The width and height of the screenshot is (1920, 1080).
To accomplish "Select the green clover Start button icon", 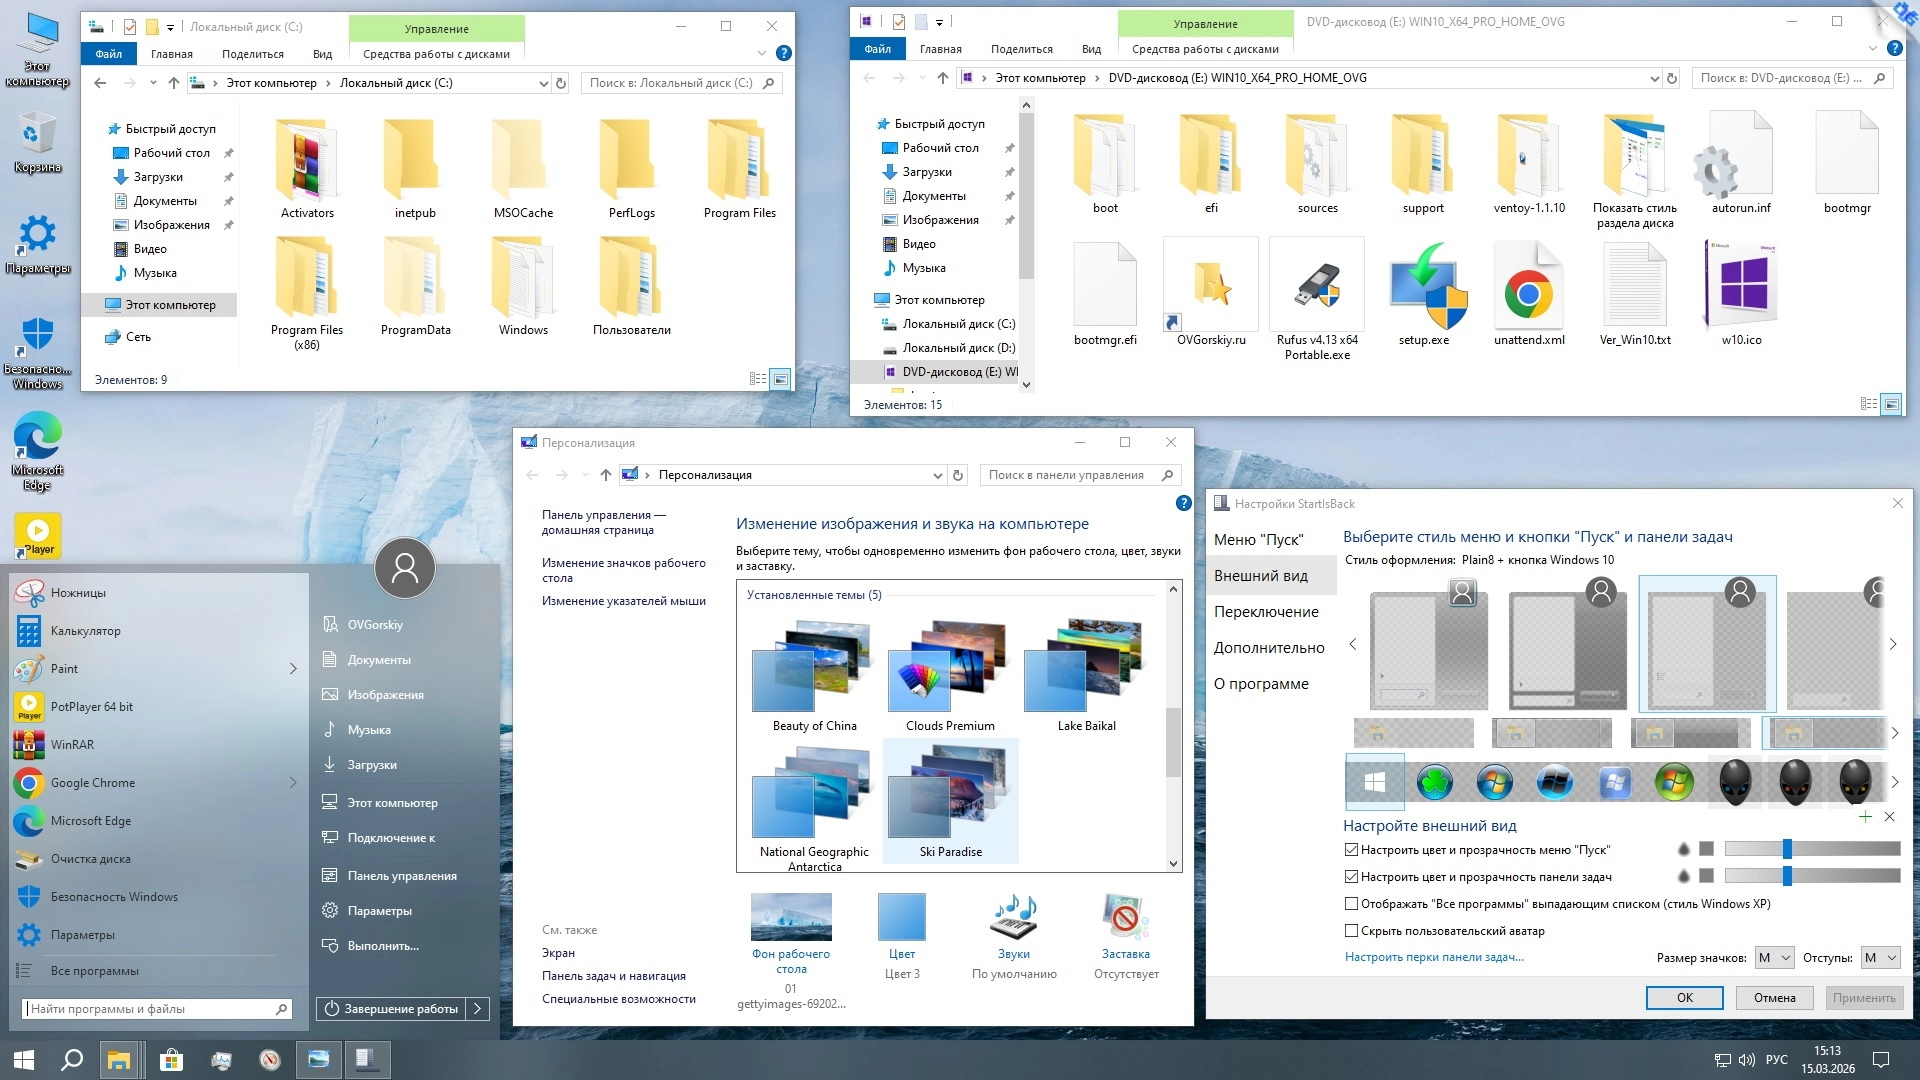I will [1434, 782].
